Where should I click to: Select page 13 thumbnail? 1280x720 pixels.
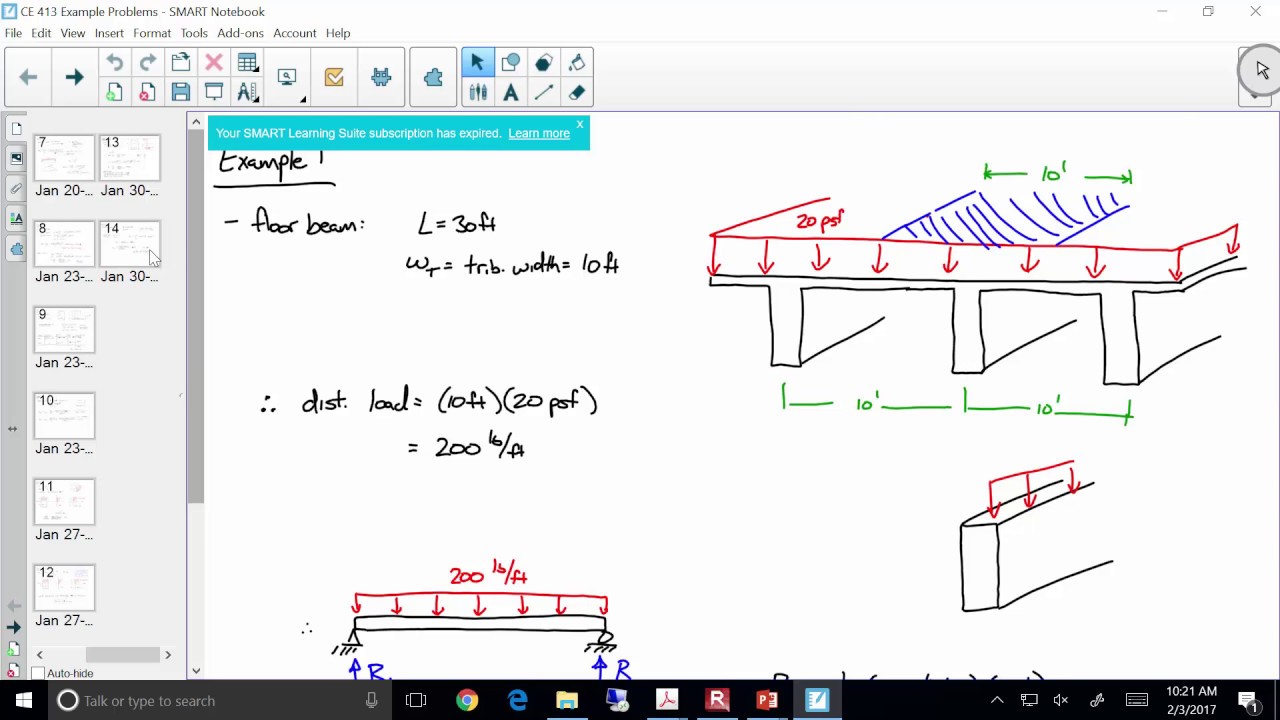[129, 158]
